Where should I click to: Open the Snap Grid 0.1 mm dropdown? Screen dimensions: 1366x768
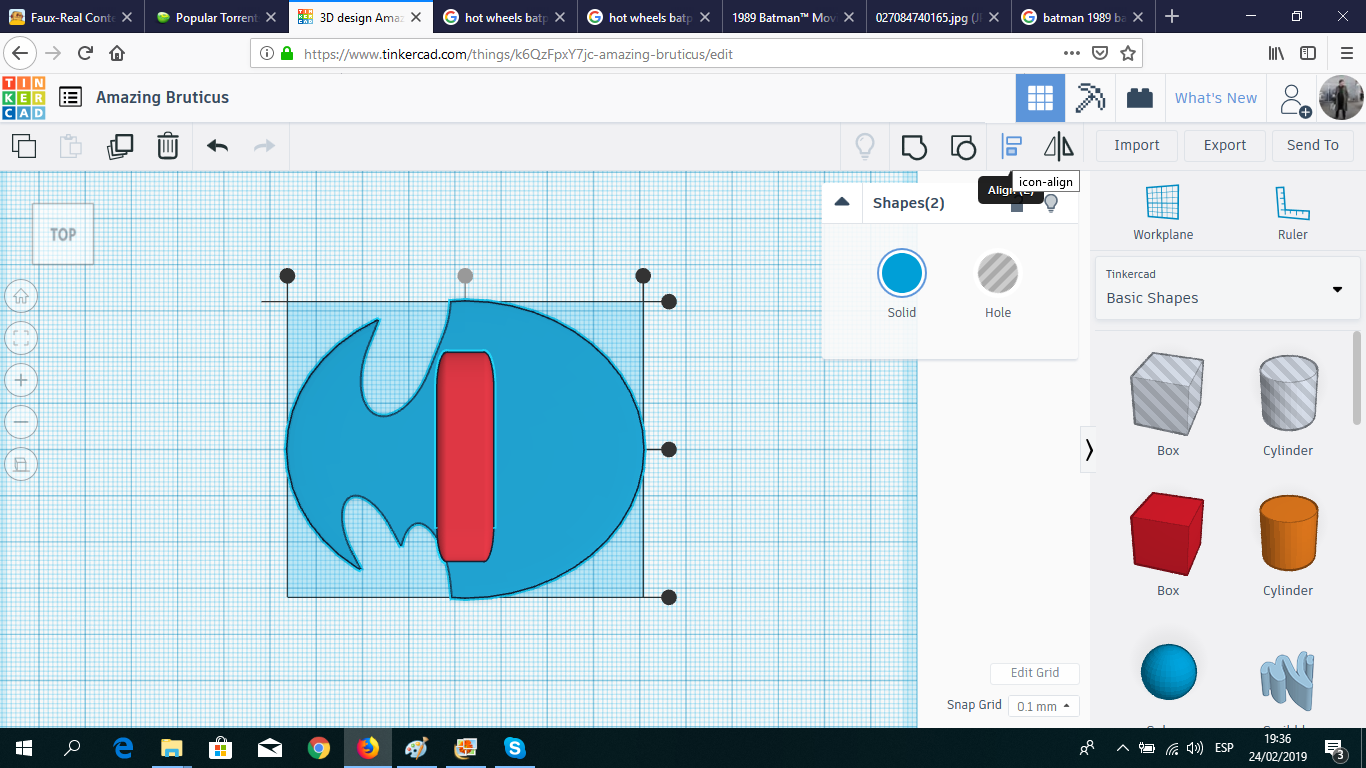(x=1043, y=706)
